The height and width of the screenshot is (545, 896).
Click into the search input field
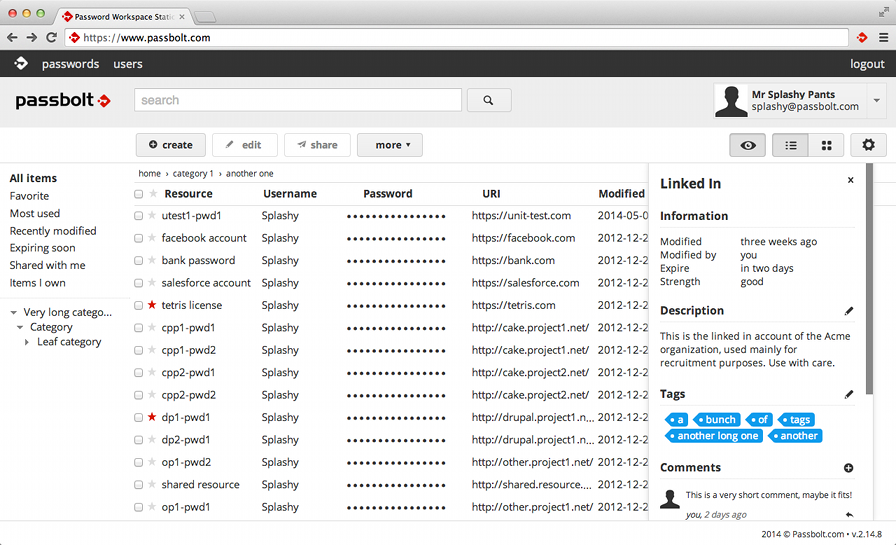pos(298,100)
